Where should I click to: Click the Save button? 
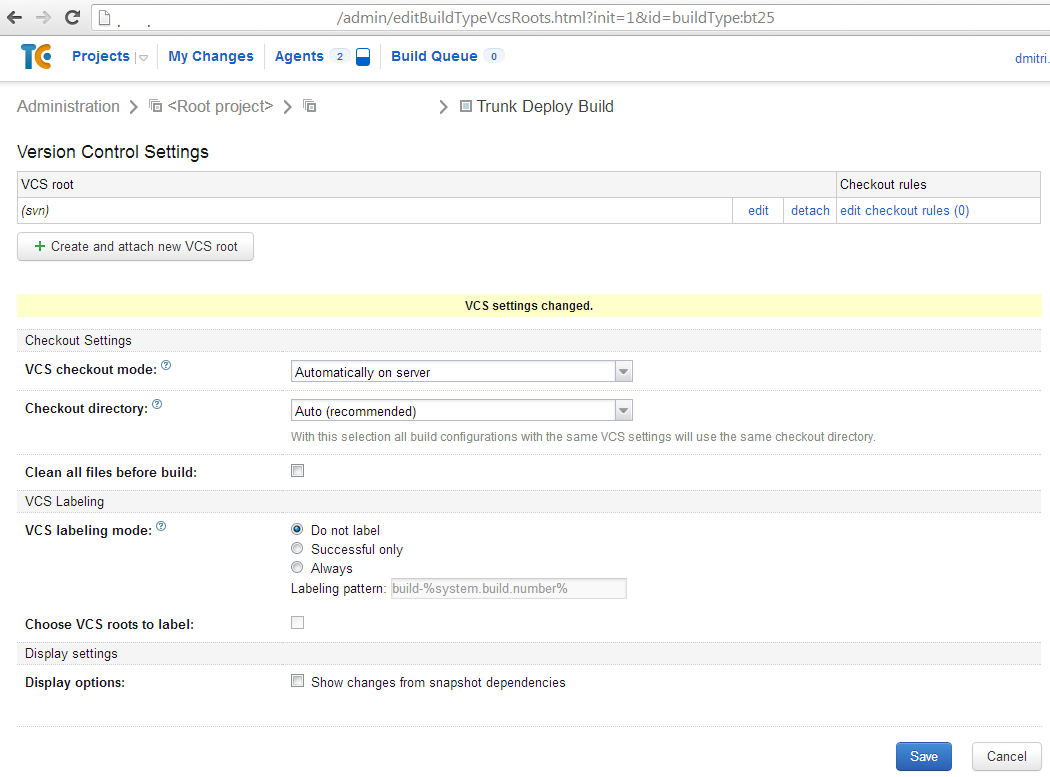click(x=923, y=756)
